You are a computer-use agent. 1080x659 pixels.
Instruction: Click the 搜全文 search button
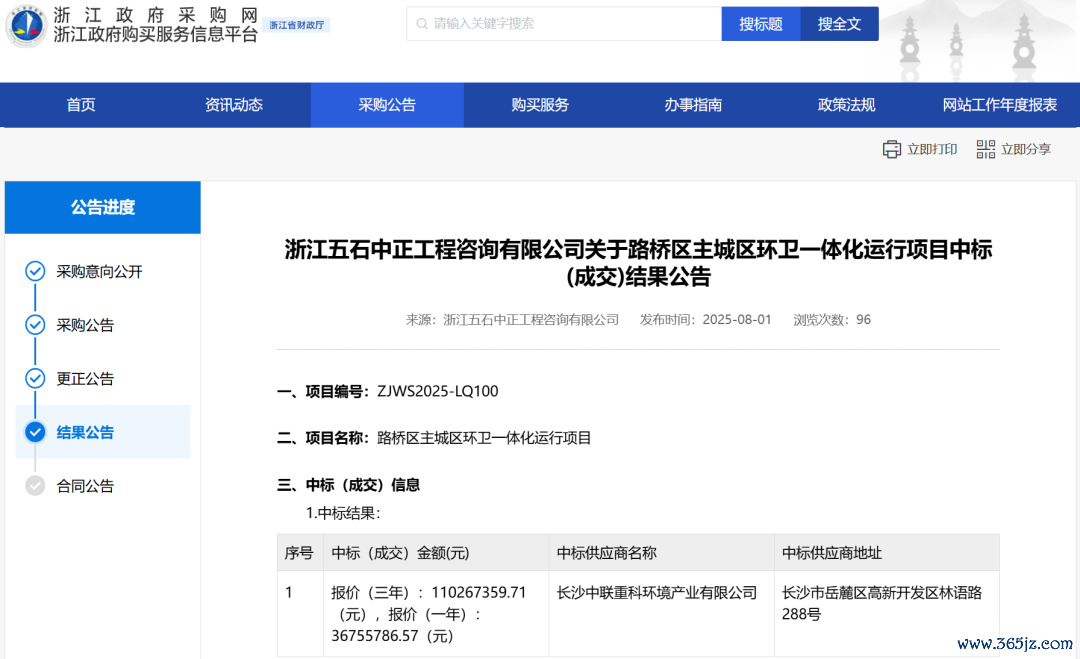pos(840,24)
